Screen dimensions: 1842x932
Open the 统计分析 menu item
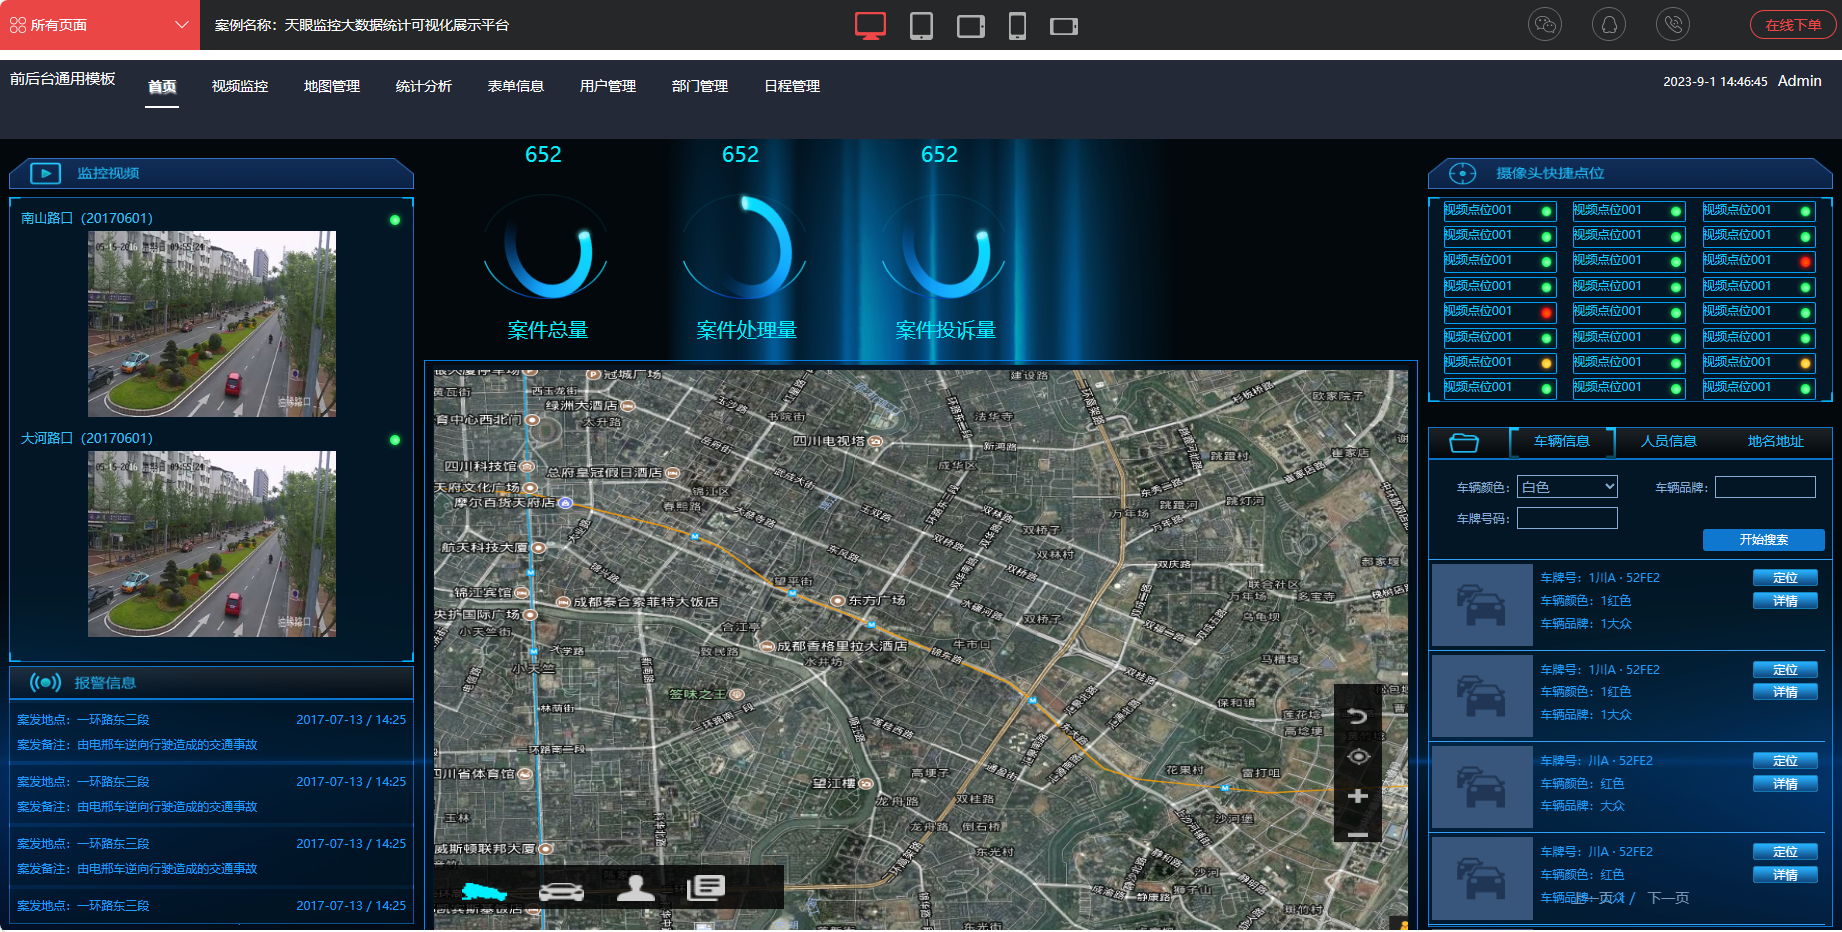pyautogui.click(x=424, y=86)
